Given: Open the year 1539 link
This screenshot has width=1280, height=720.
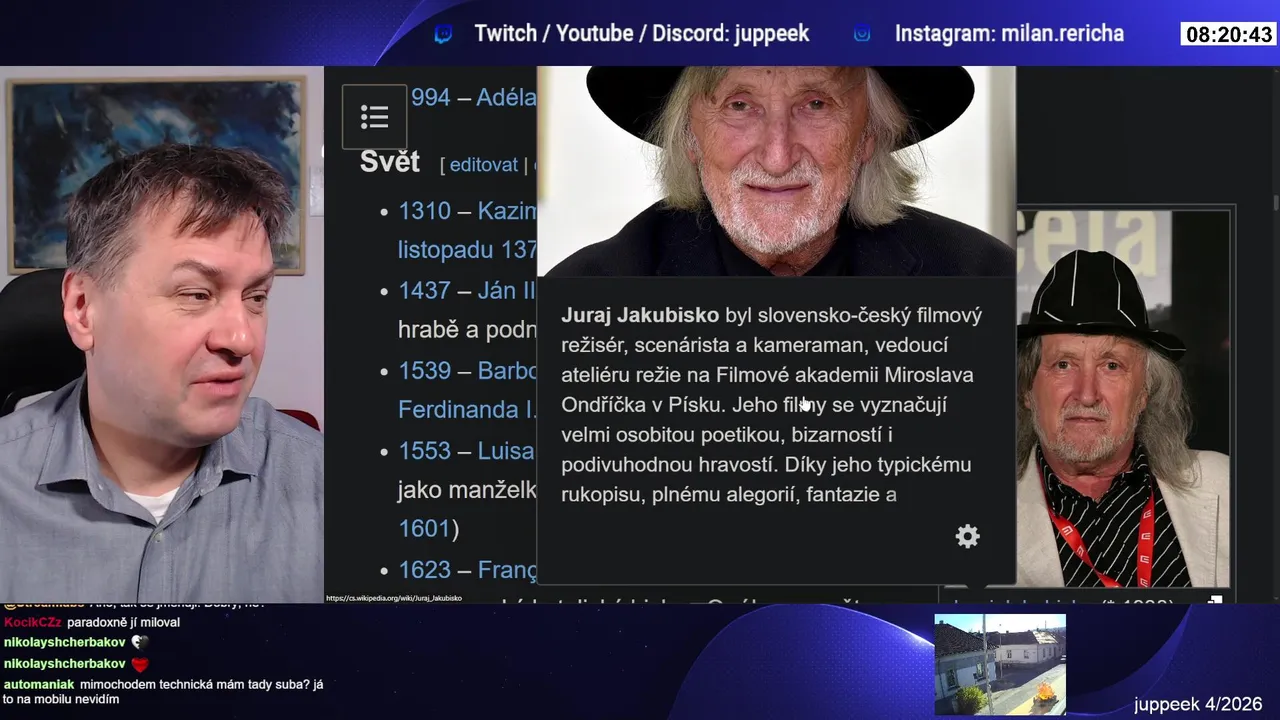Looking at the screenshot, I should 424,371.
